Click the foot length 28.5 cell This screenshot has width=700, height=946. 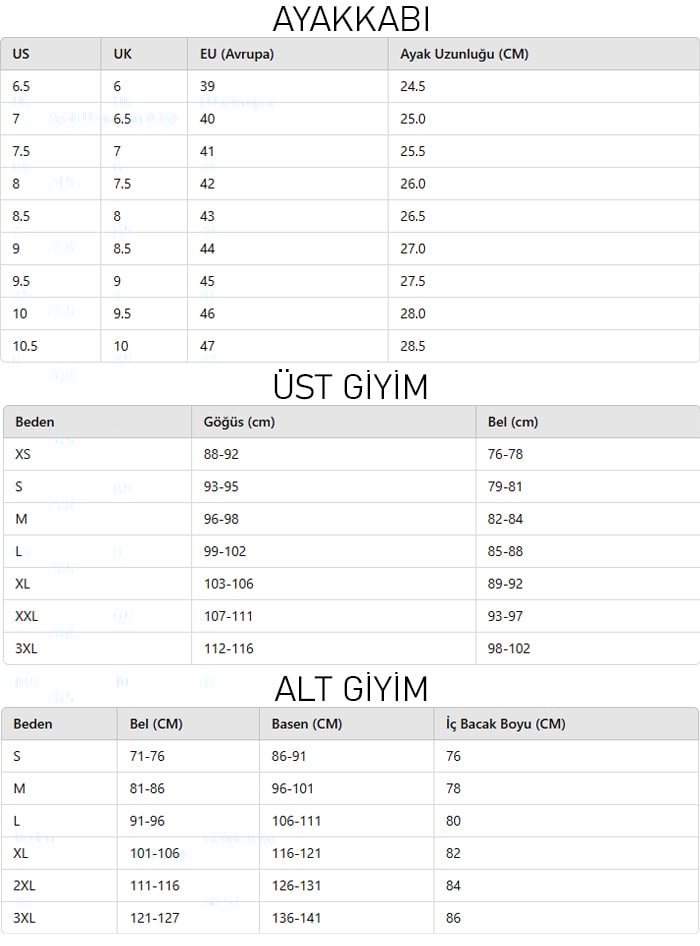coord(413,346)
